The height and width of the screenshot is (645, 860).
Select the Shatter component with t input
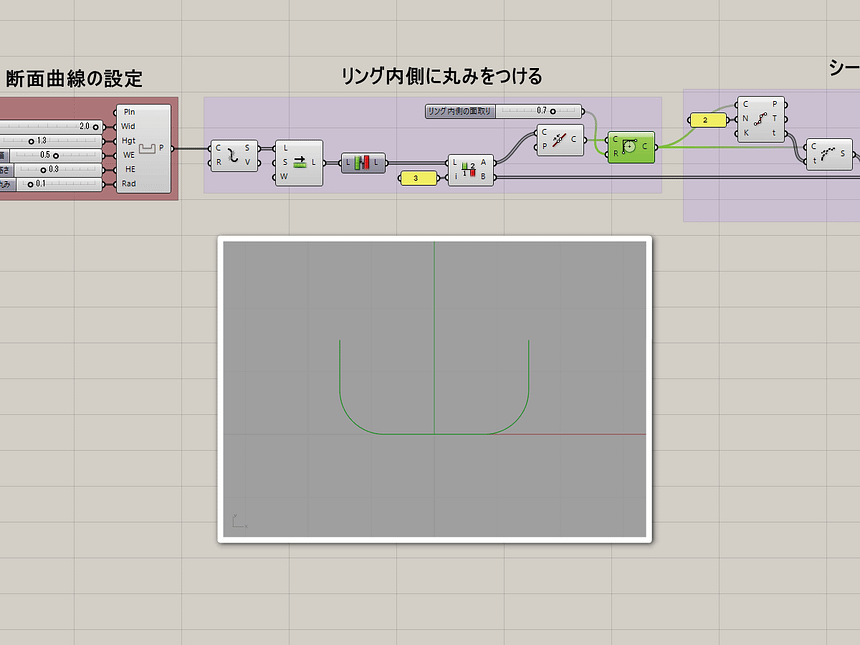830,153
